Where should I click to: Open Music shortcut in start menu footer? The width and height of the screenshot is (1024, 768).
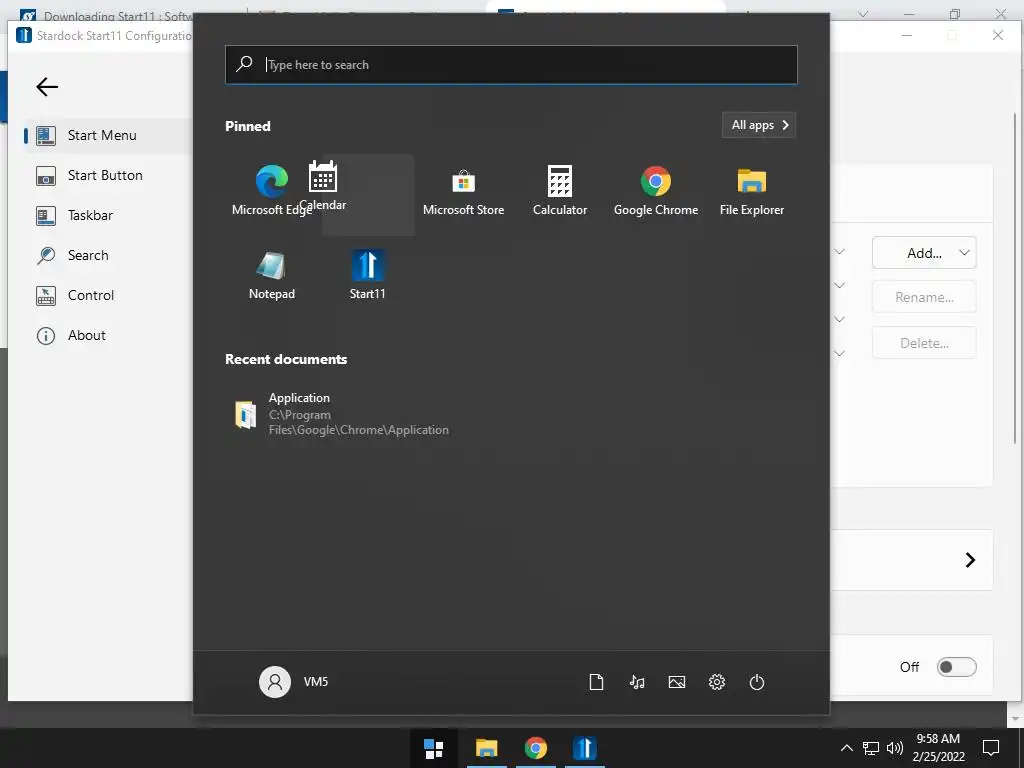pos(637,682)
